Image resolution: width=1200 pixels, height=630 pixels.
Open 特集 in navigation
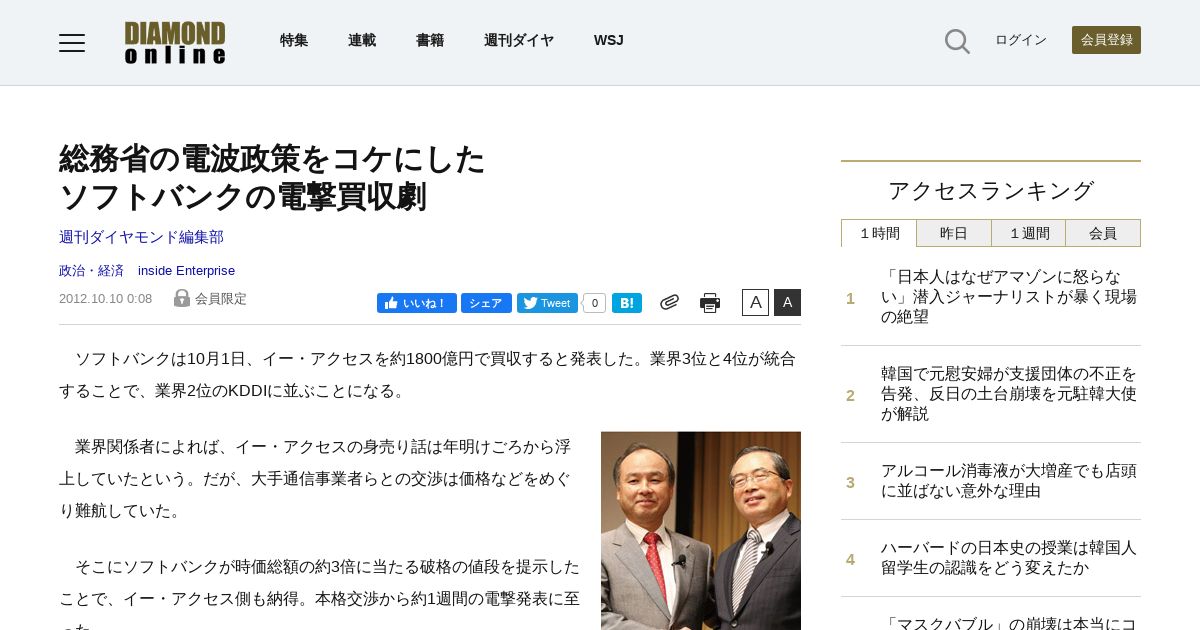pyautogui.click(x=294, y=40)
